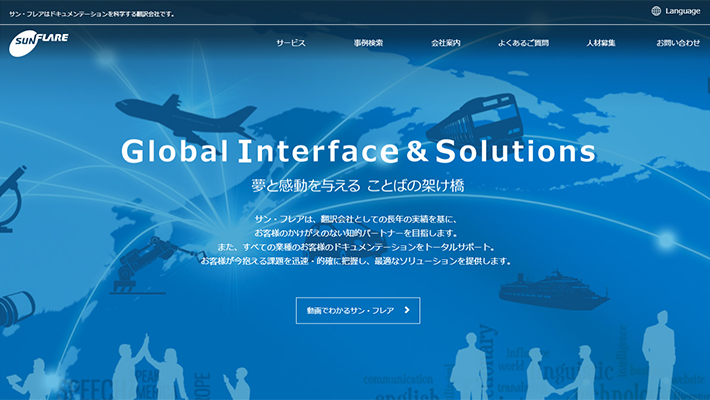Open the 会社案内 menu item
Screen dimensions: 710x400
(446, 43)
